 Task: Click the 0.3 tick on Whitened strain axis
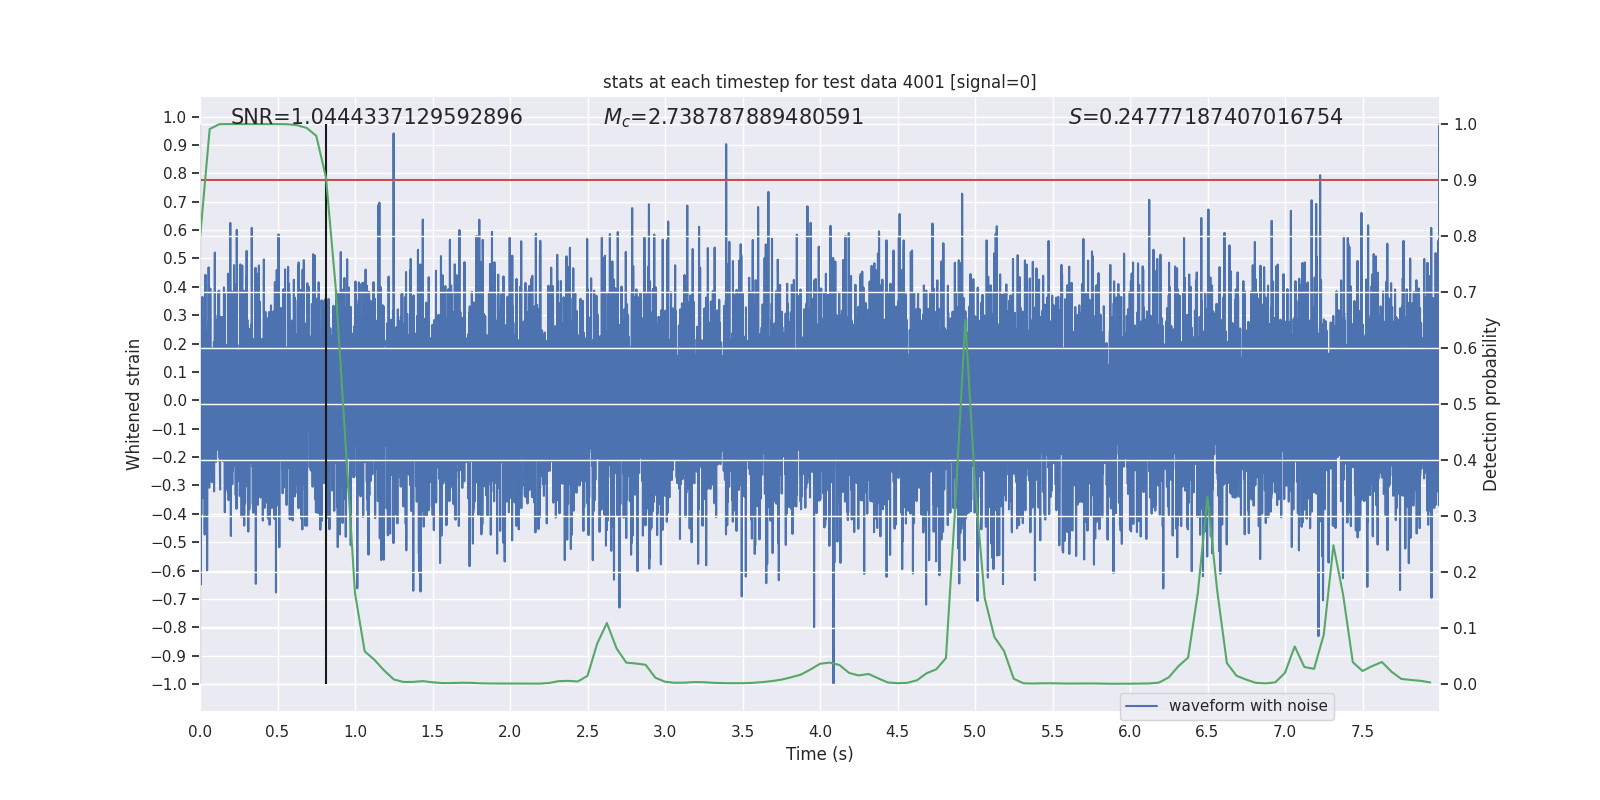click(175, 315)
